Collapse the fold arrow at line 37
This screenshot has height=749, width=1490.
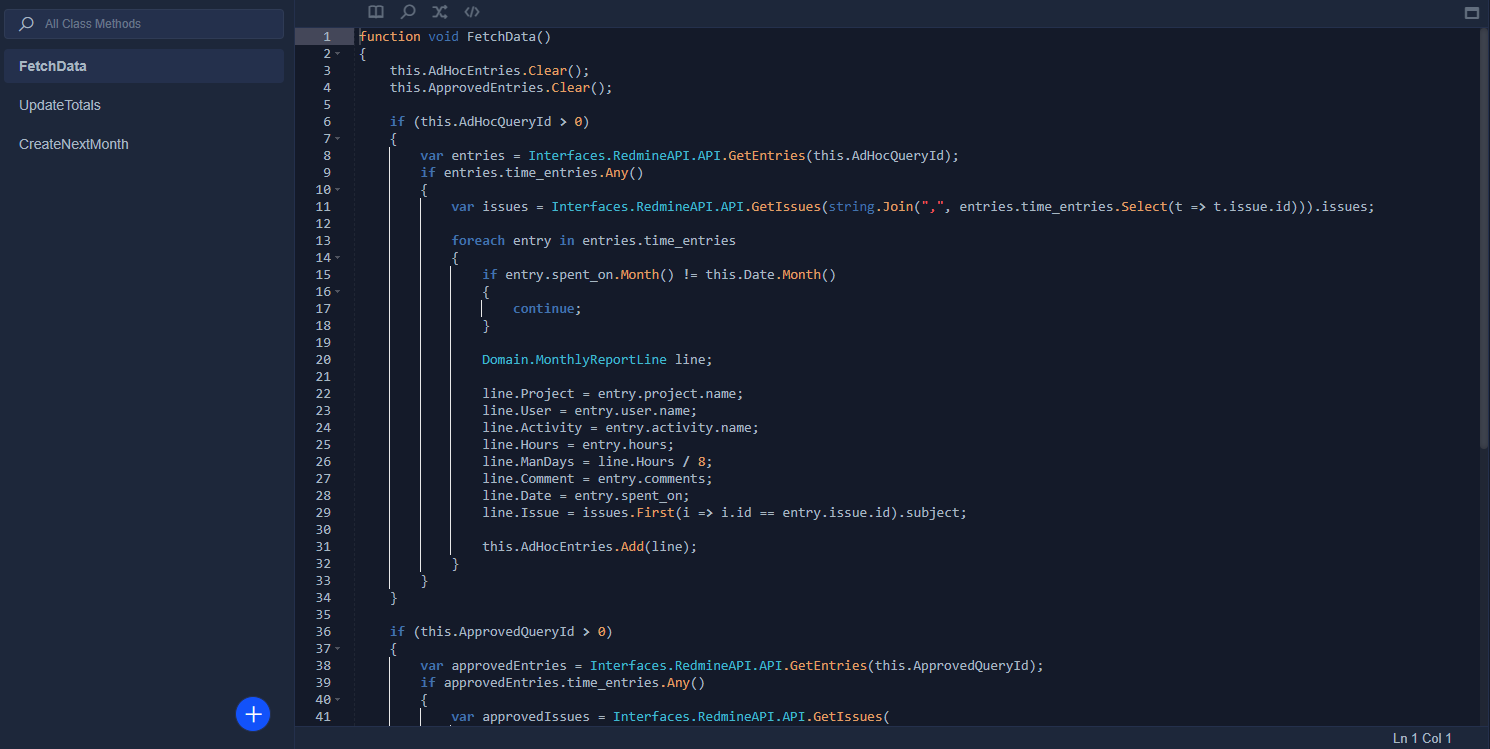[338, 649]
